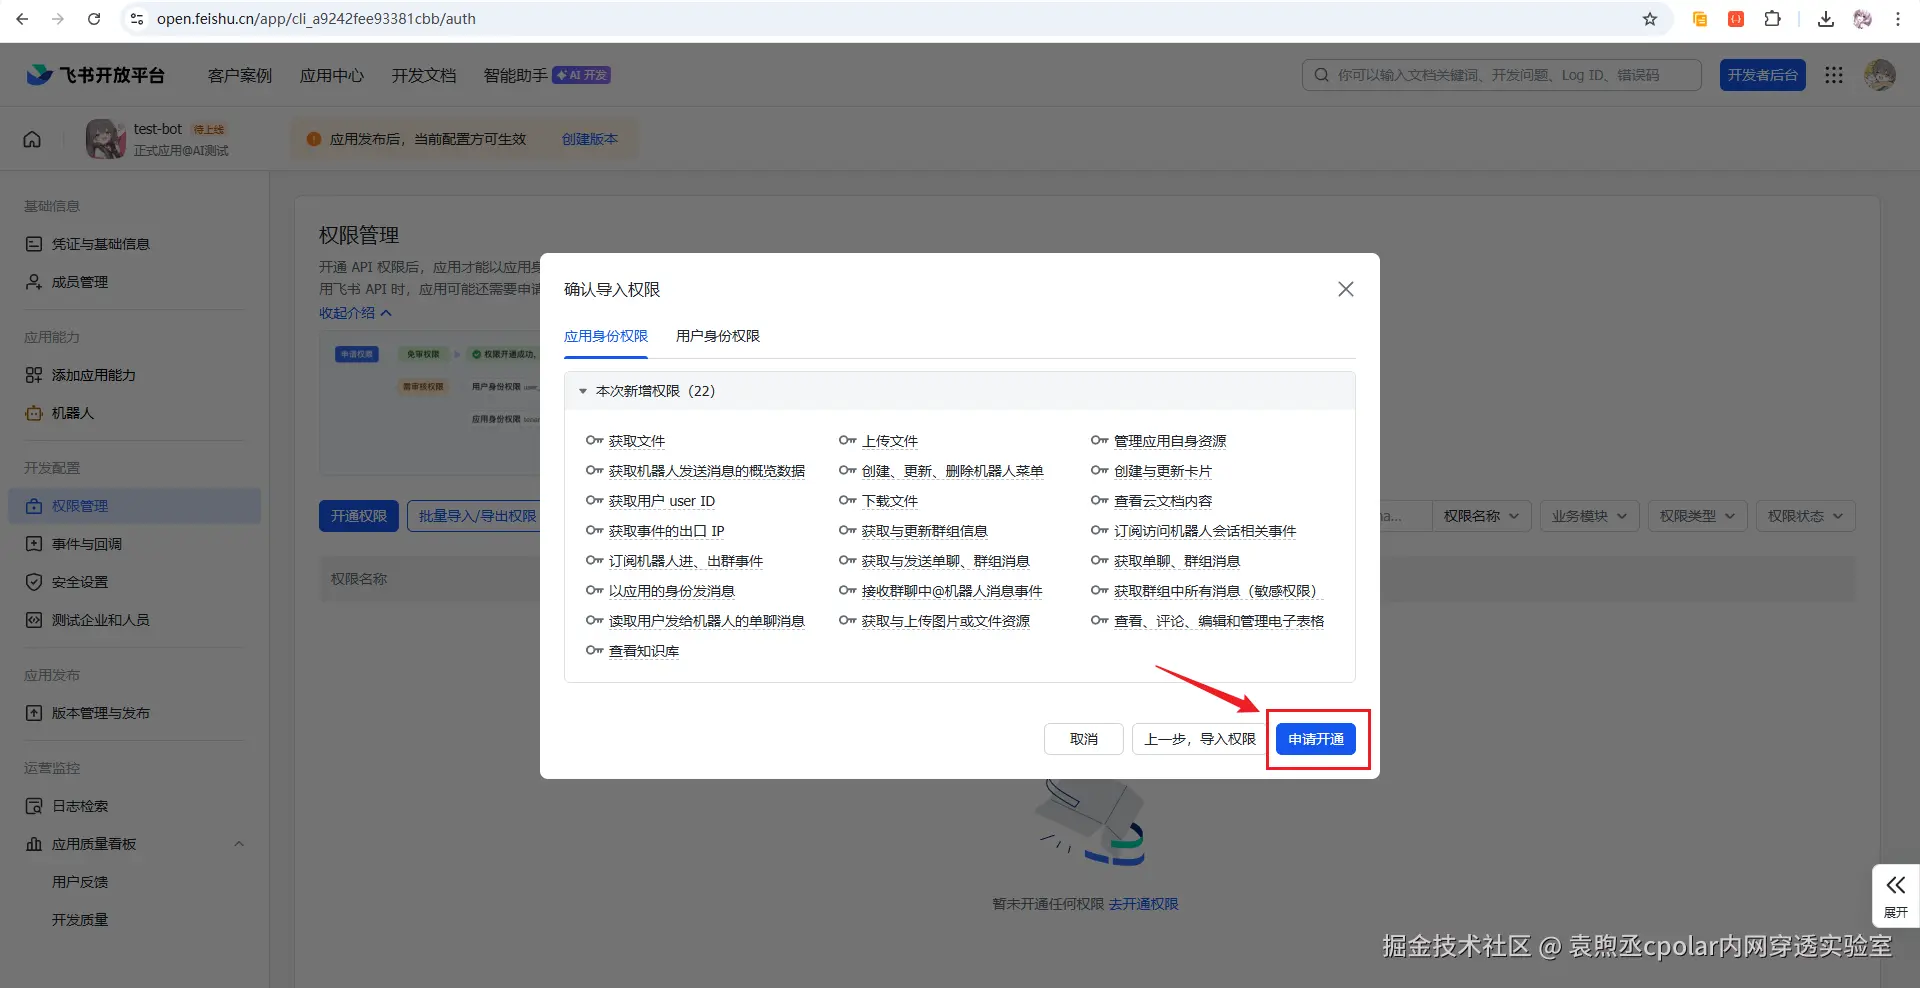Select the 应用身份权限 tab
The image size is (1920, 988).
606,336
